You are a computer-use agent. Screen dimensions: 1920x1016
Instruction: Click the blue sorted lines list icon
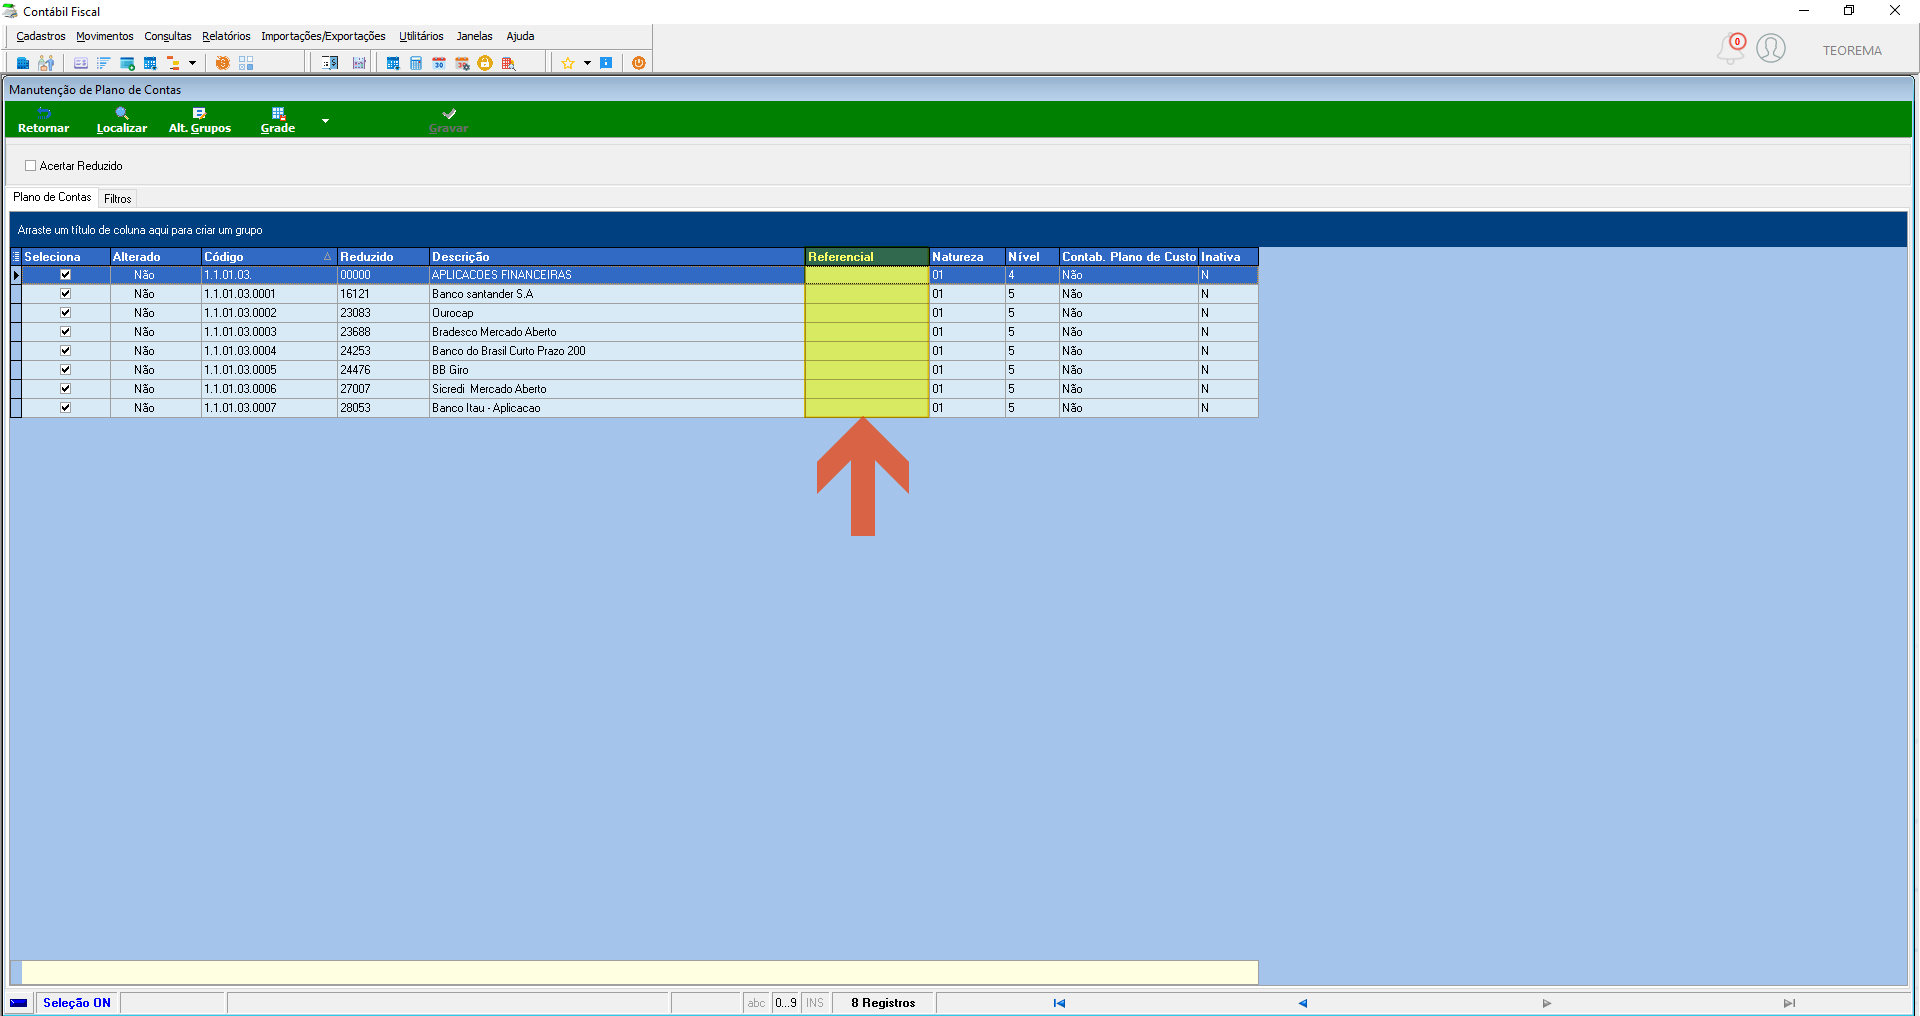(103, 63)
